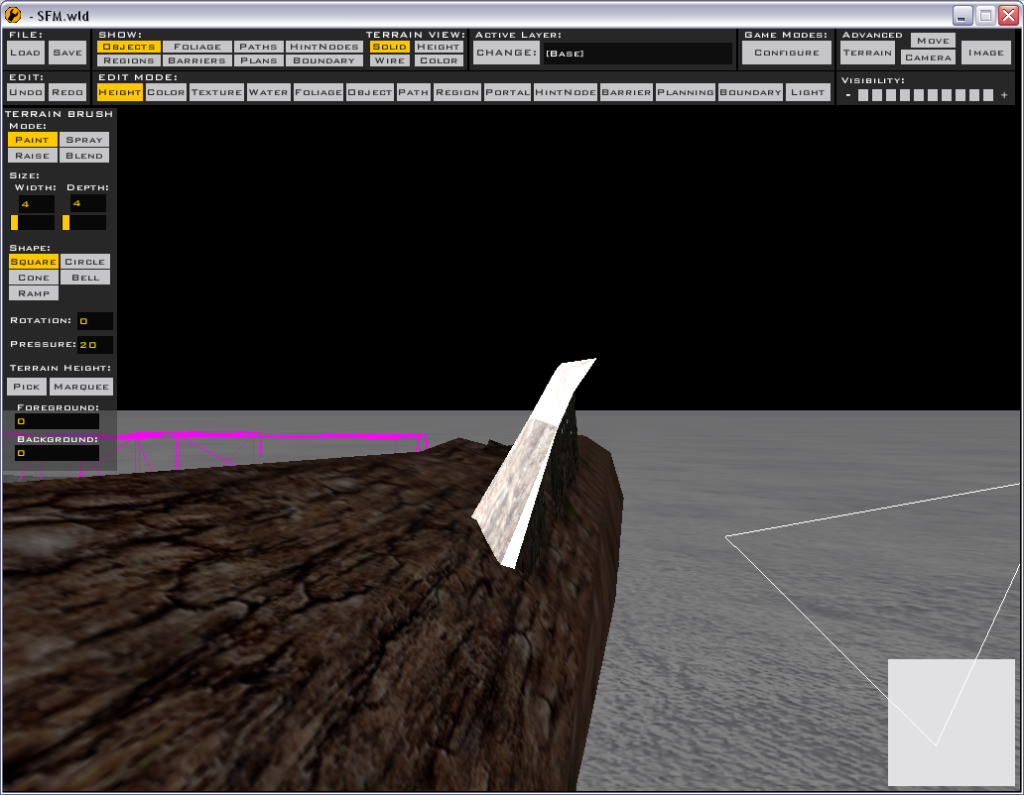Click the Background height field

tap(57, 453)
